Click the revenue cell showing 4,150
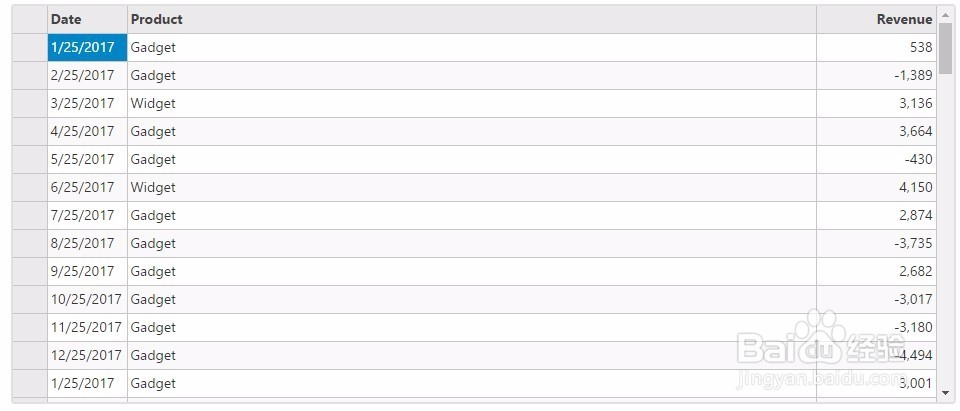 click(x=876, y=187)
